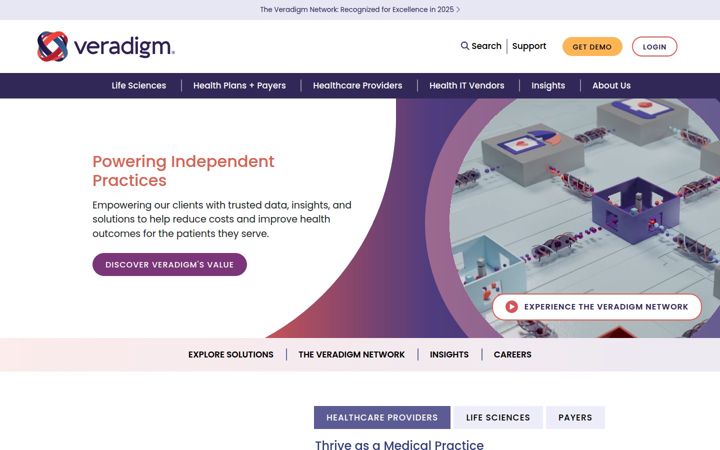Image resolution: width=720 pixels, height=450 pixels.
Task: Click Discover Veradigm's Value button
Action: [x=169, y=264]
